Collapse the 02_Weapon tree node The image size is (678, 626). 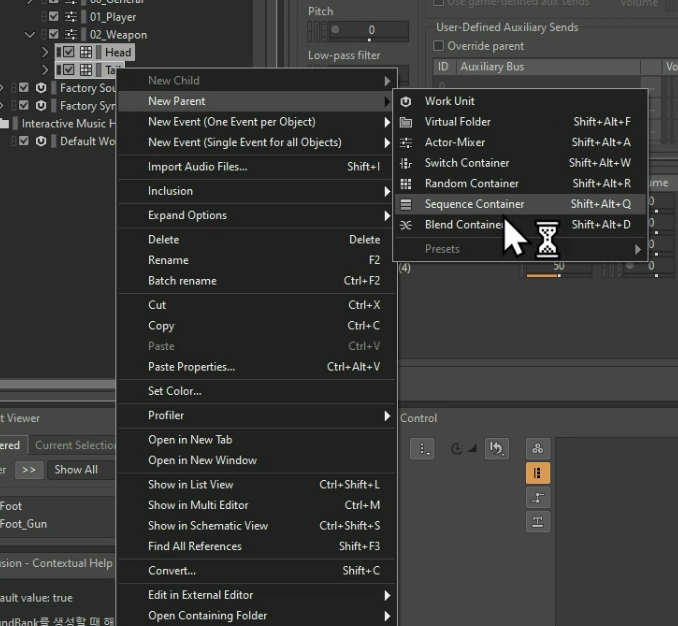(30, 34)
